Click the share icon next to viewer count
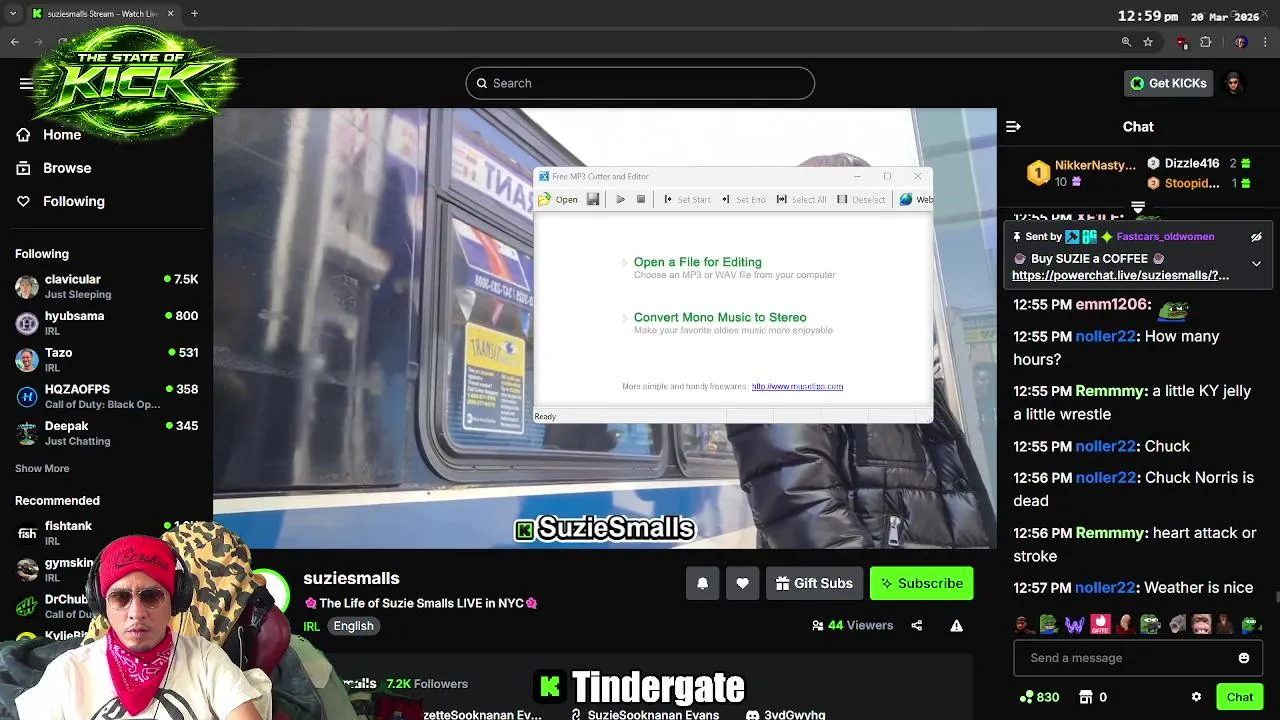 point(917,626)
